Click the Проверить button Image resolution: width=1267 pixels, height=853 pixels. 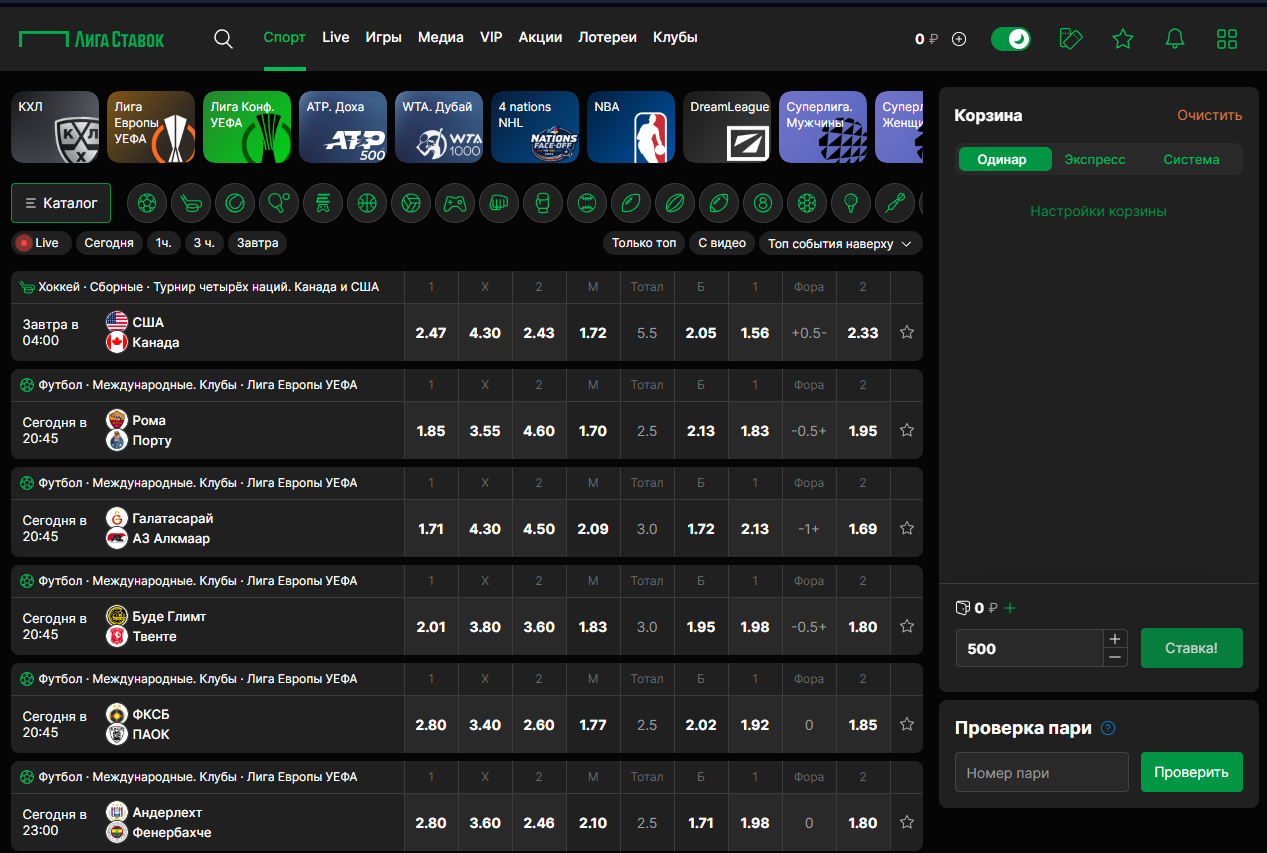pyautogui.click(x=1192, y=772)
